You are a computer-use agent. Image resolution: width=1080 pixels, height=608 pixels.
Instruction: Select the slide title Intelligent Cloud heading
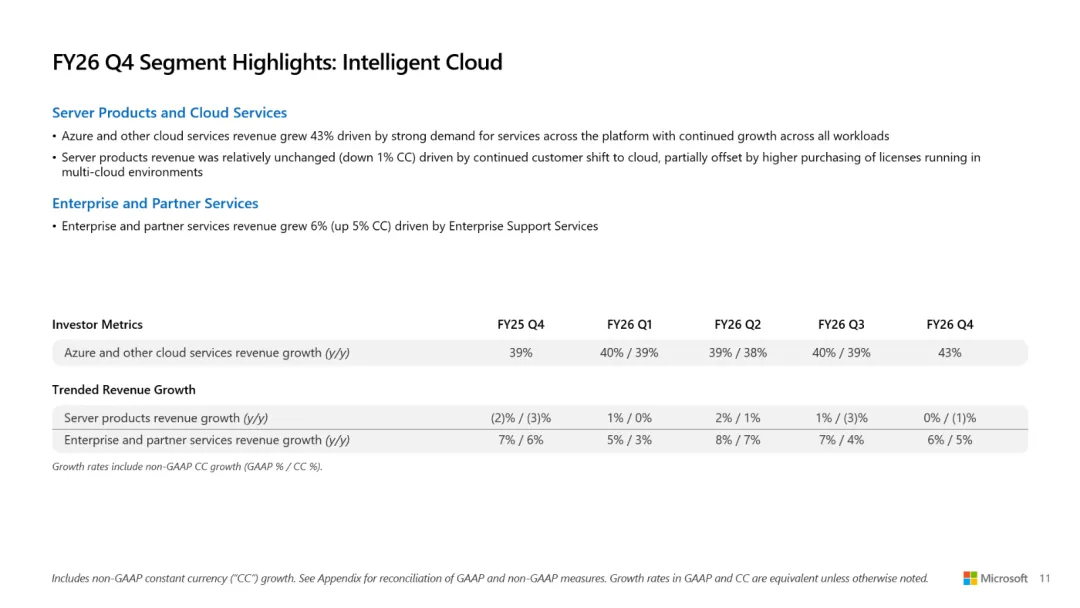coord(277,62)
